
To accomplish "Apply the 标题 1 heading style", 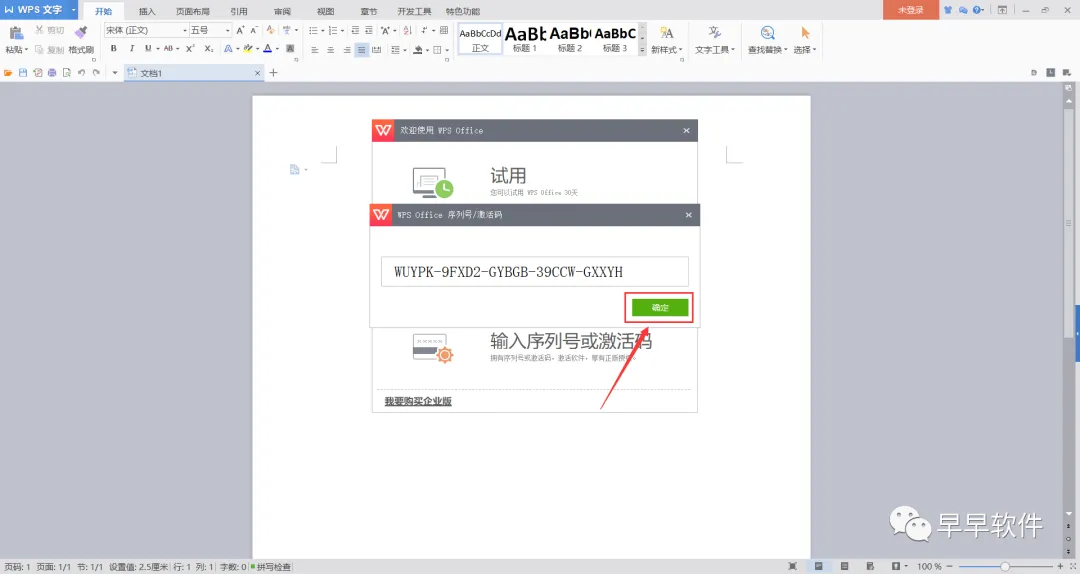I will point(525,39).
